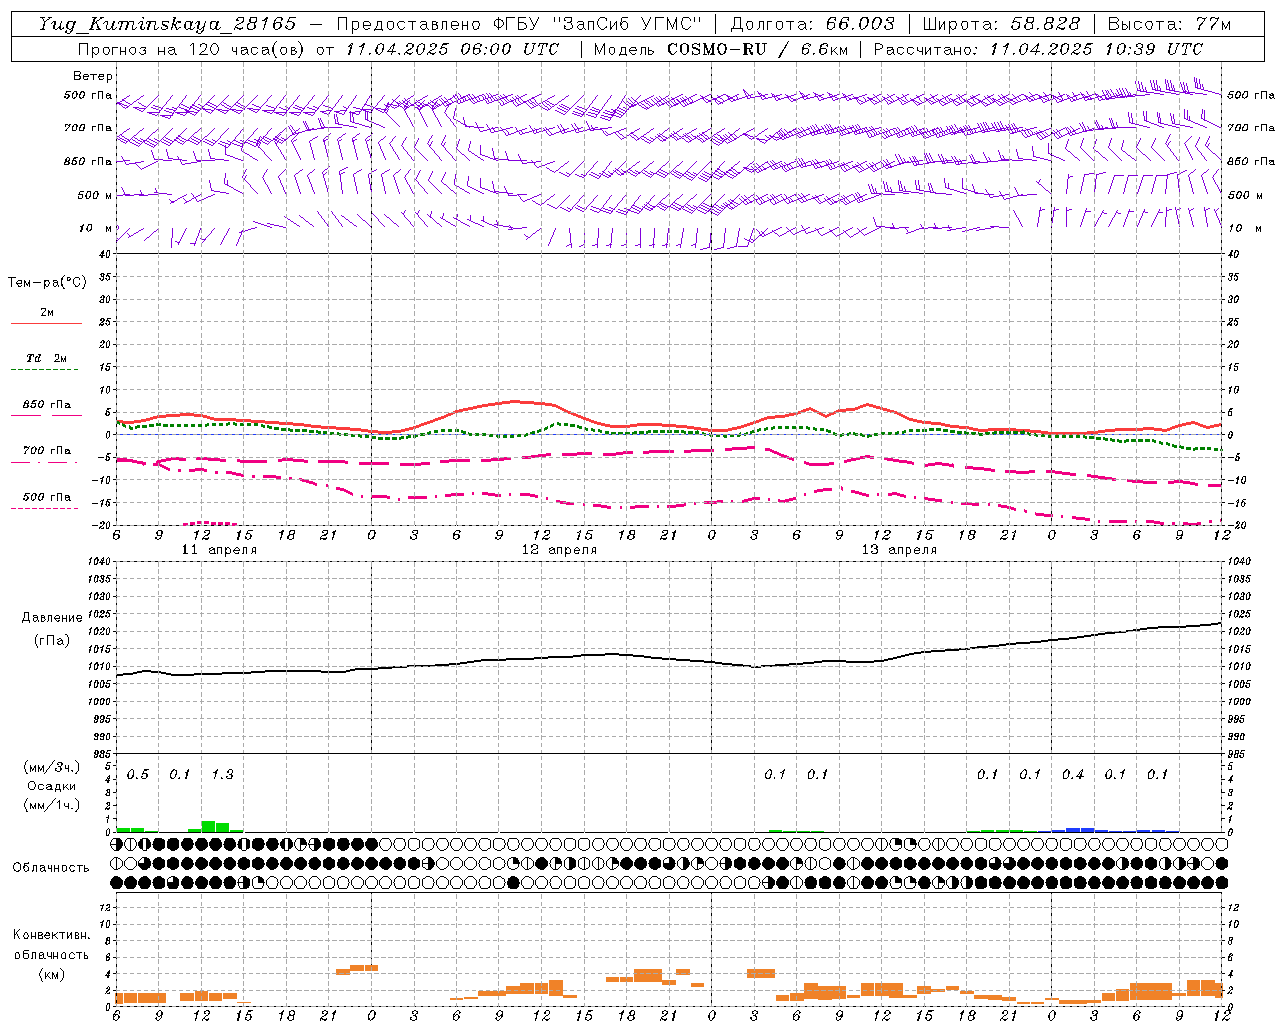The width and height of the screenshot is (1280, 1024).
Task: Click the "12 апреля" date label
Action: 559,550
